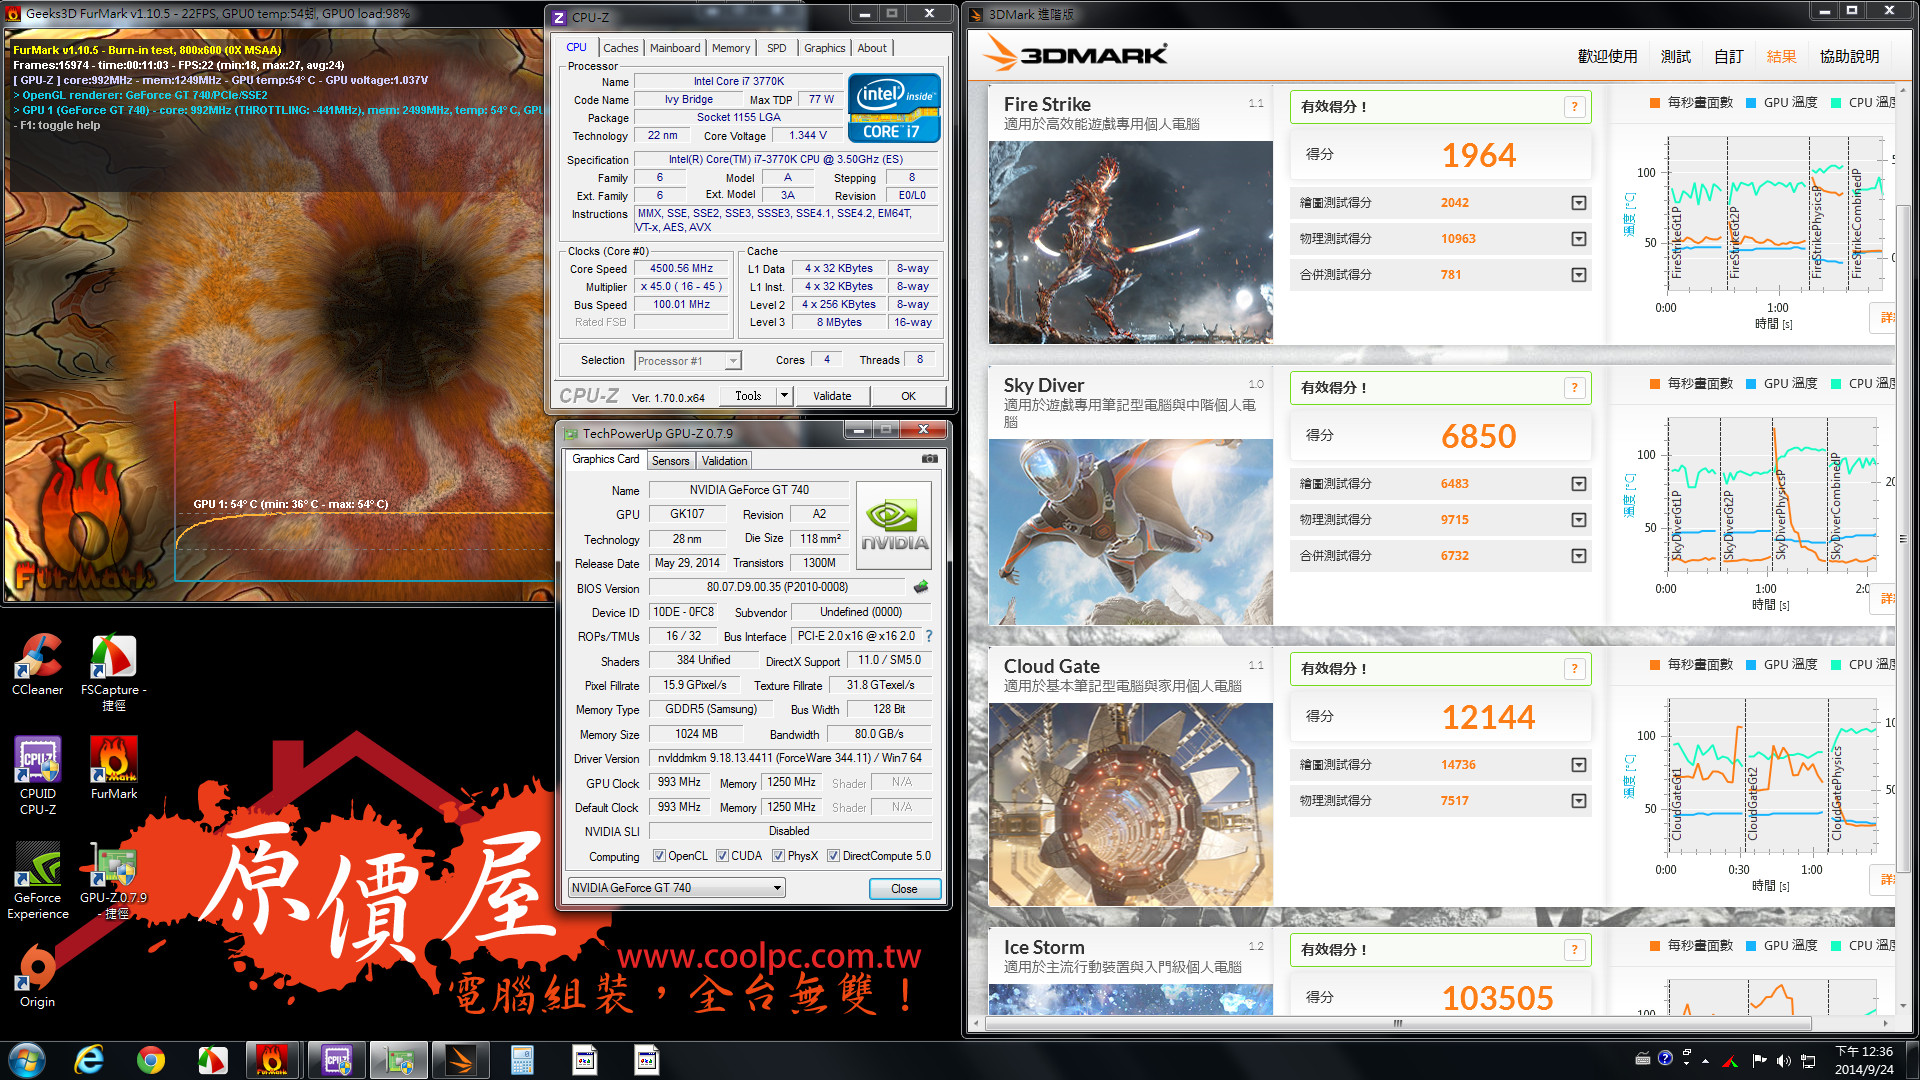This screenshot has width=1920, height=1080.
Task: Click blue GPU 溫度 legend swatch in Sky Diver
Action: point(1751,383)
